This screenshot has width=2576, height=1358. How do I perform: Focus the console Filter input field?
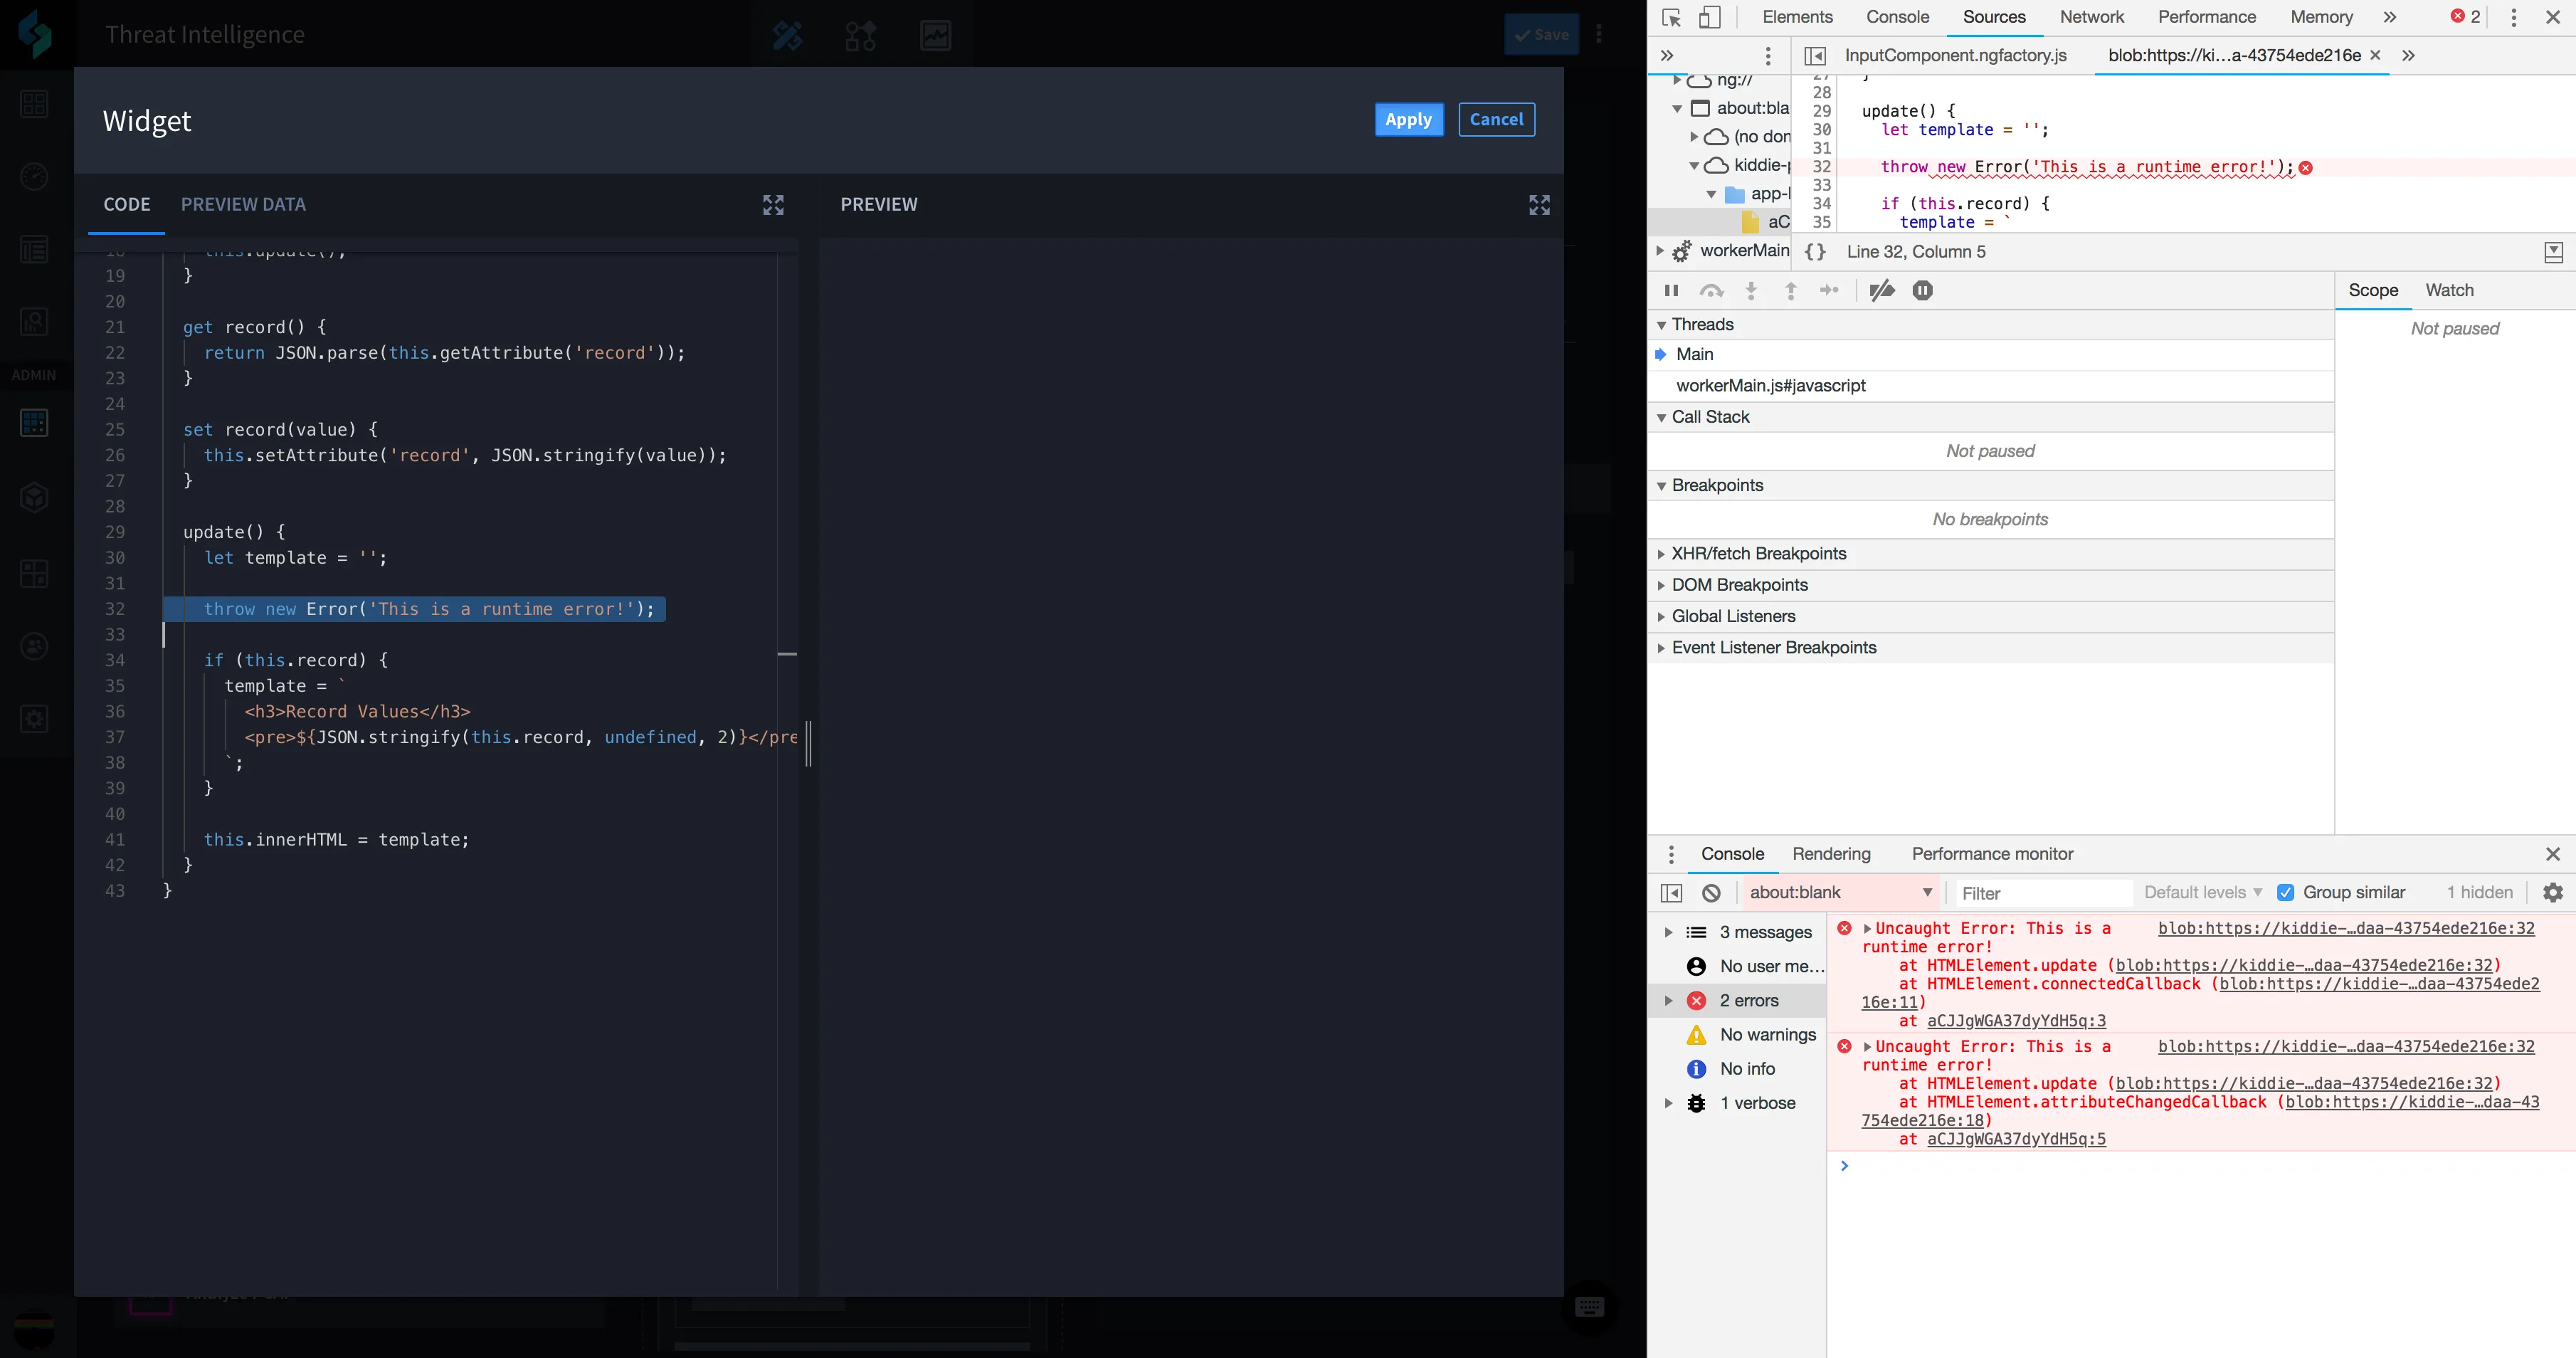pyautogui.click(x=2043, y=893)
